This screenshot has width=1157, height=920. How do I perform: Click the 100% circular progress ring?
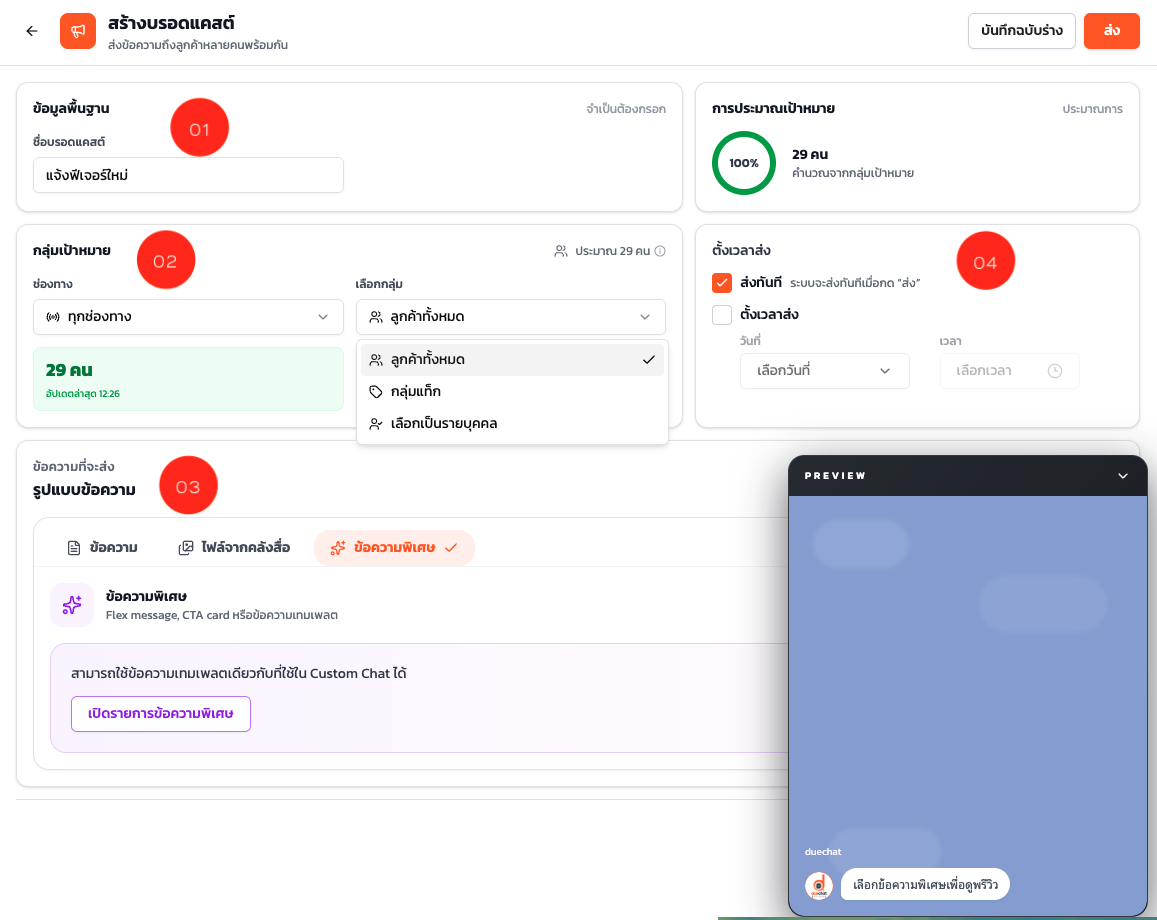point(744,163)
